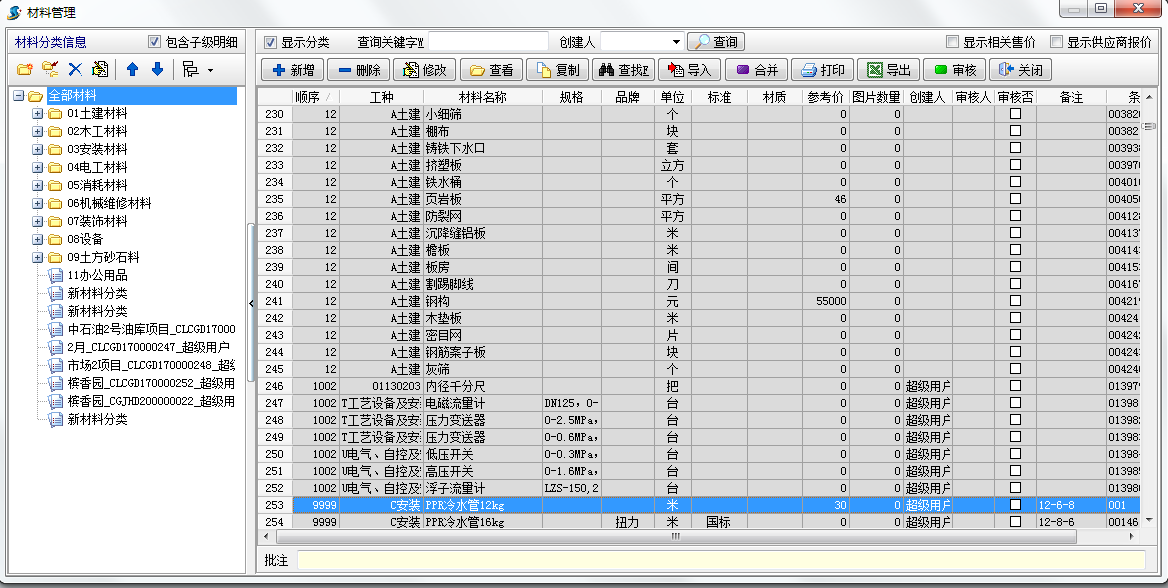
Task: Open the tree layout display dropdown arrow
Action: click(x=212, y=69)
